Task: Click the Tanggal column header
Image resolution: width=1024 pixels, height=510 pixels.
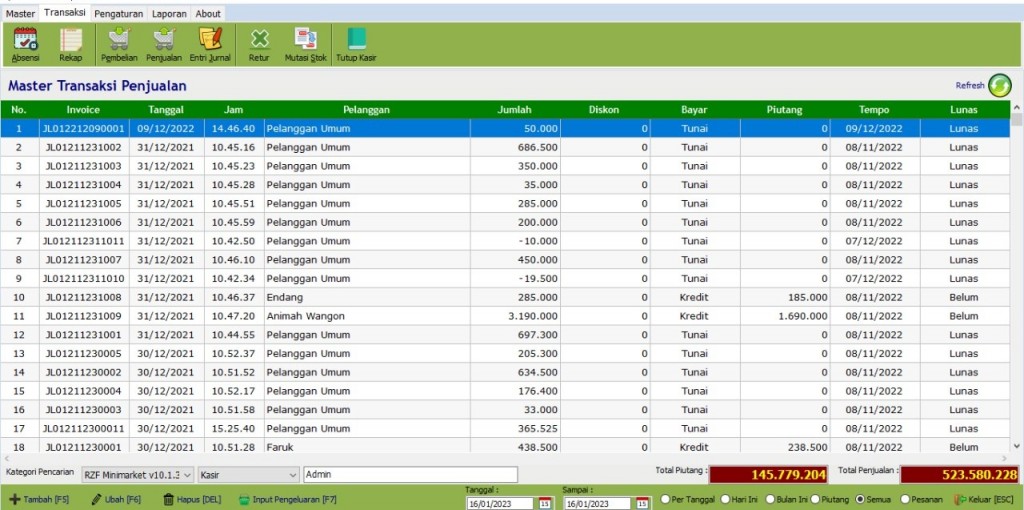Action: click(x=166, y=110)
